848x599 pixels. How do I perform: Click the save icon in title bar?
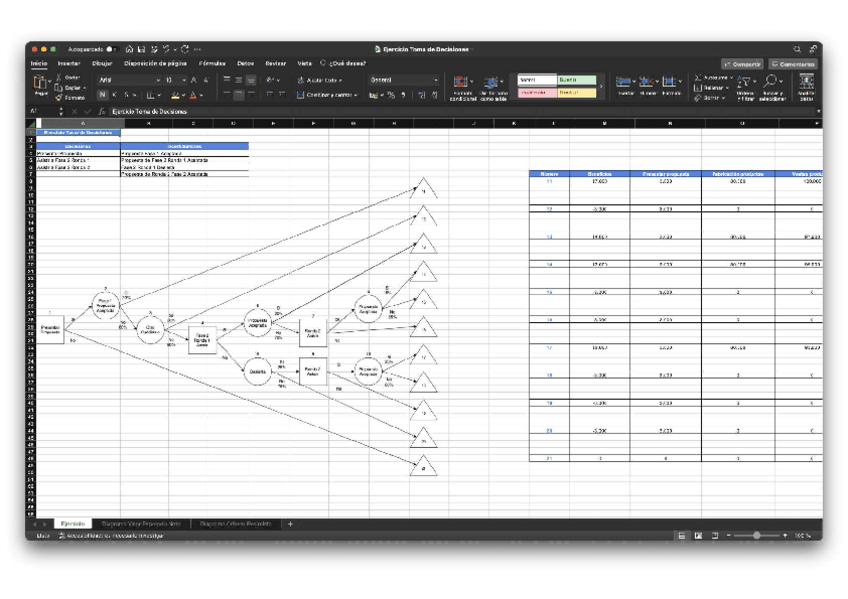point(142,49)
